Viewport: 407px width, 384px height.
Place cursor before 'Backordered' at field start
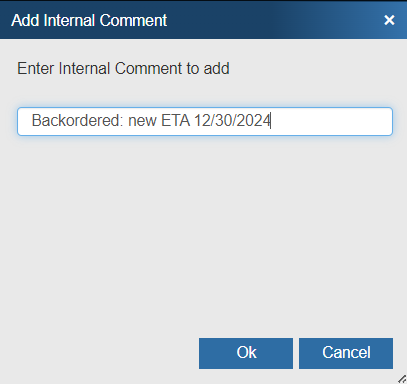point(32,121)
